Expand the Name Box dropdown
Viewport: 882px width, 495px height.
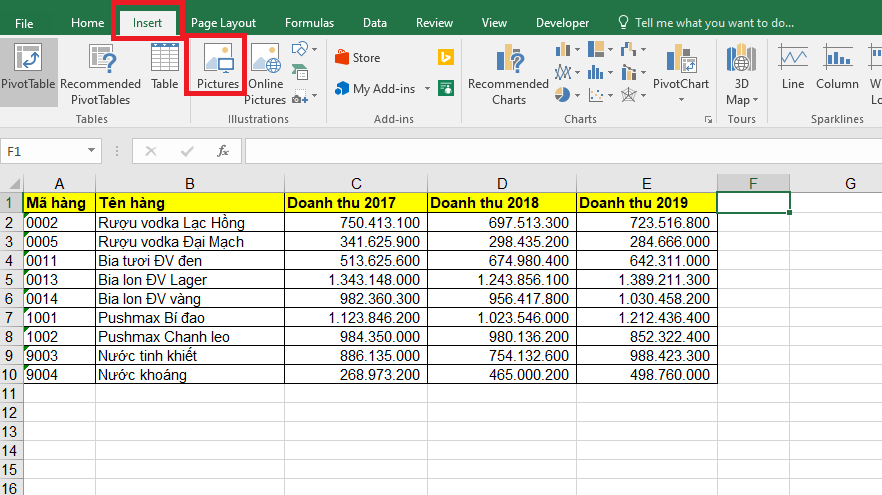tap(93, 151)
